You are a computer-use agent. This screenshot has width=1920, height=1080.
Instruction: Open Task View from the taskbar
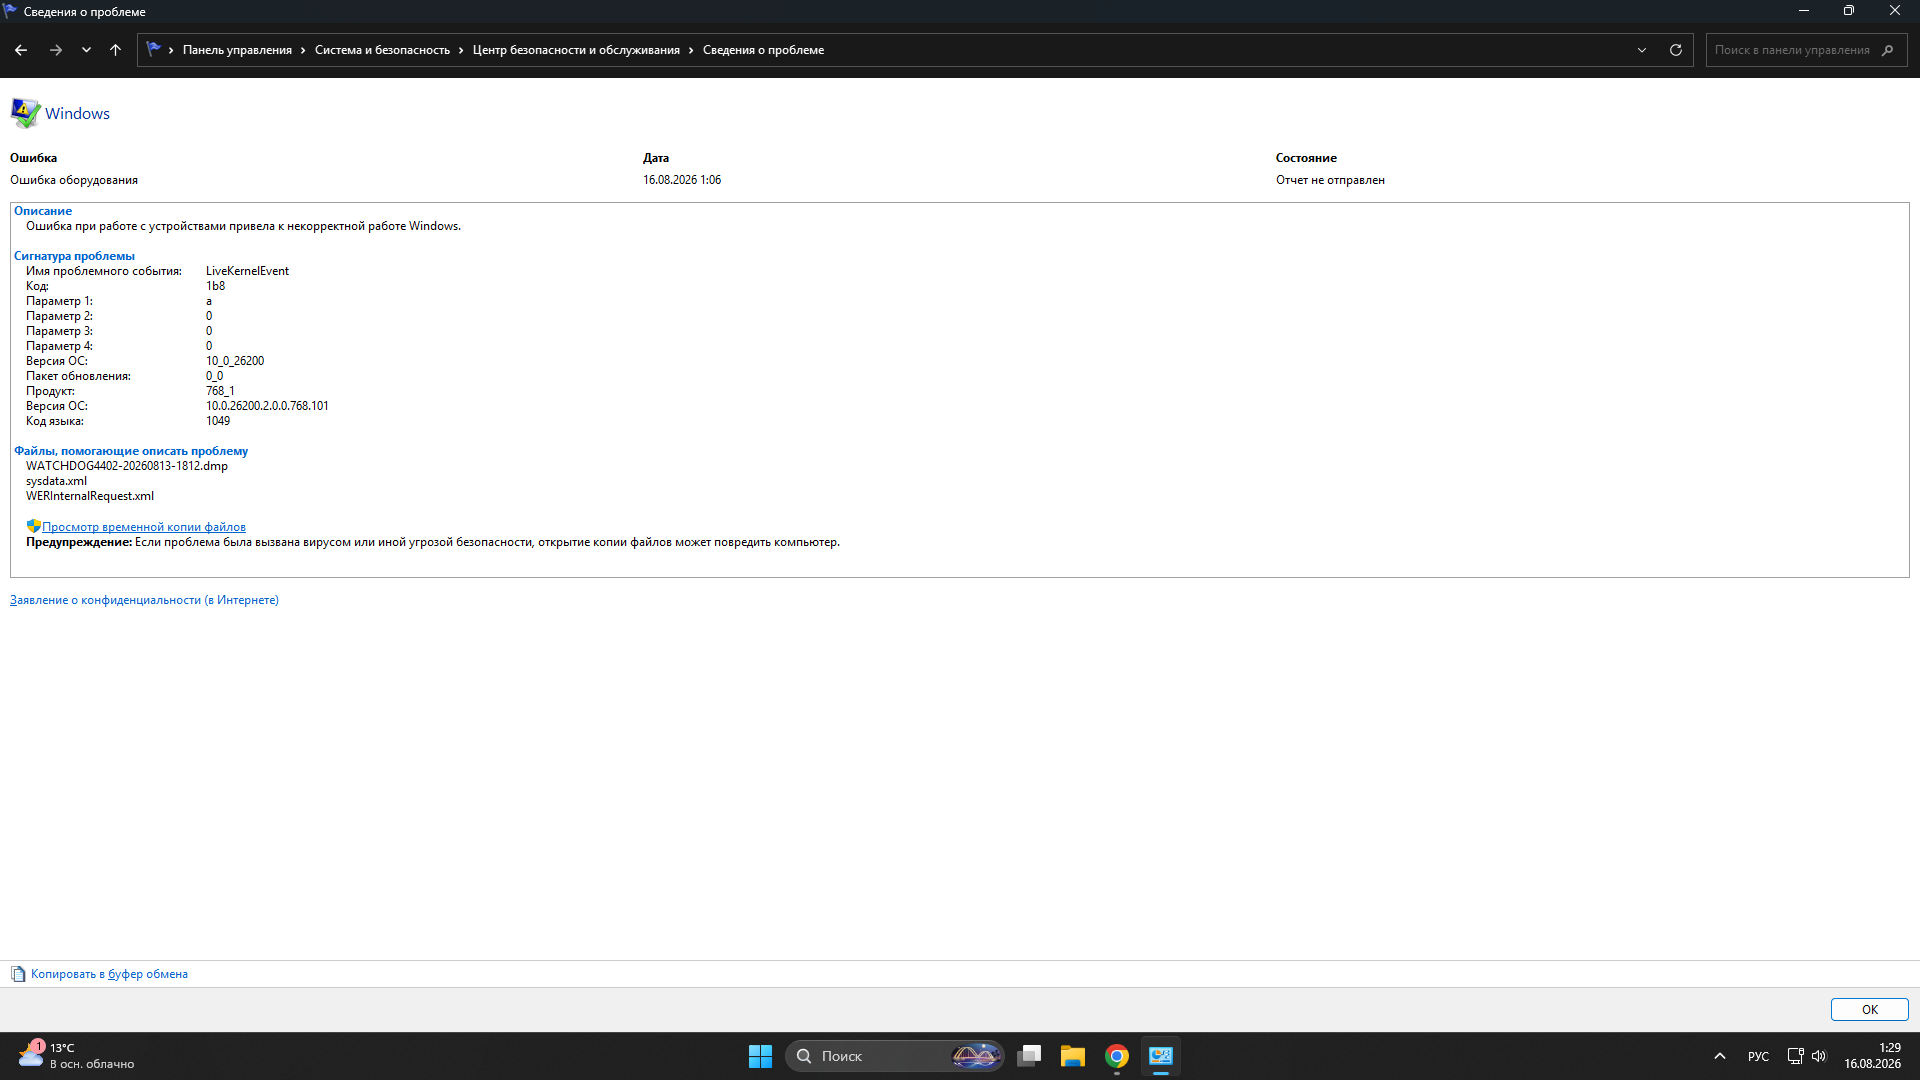1029,1056
